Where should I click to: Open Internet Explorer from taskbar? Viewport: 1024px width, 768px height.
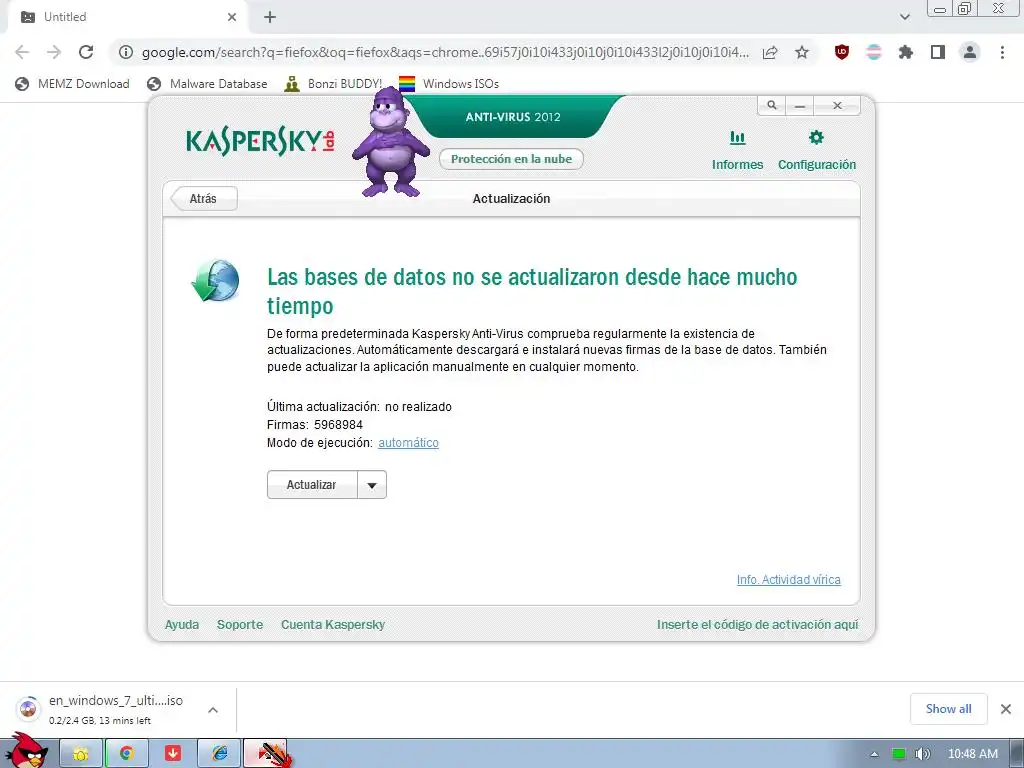click(220, 754)
